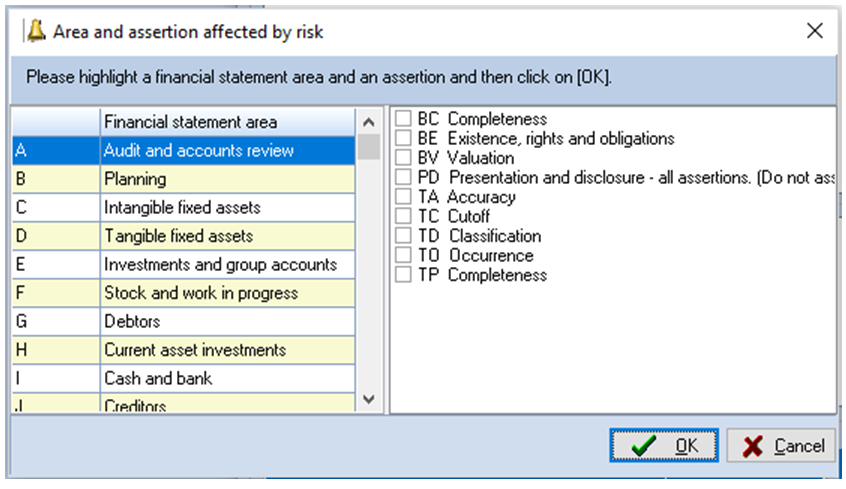846x489 pixels.
Task: Check the TD Classification checkbox
Action: (403, 235)
